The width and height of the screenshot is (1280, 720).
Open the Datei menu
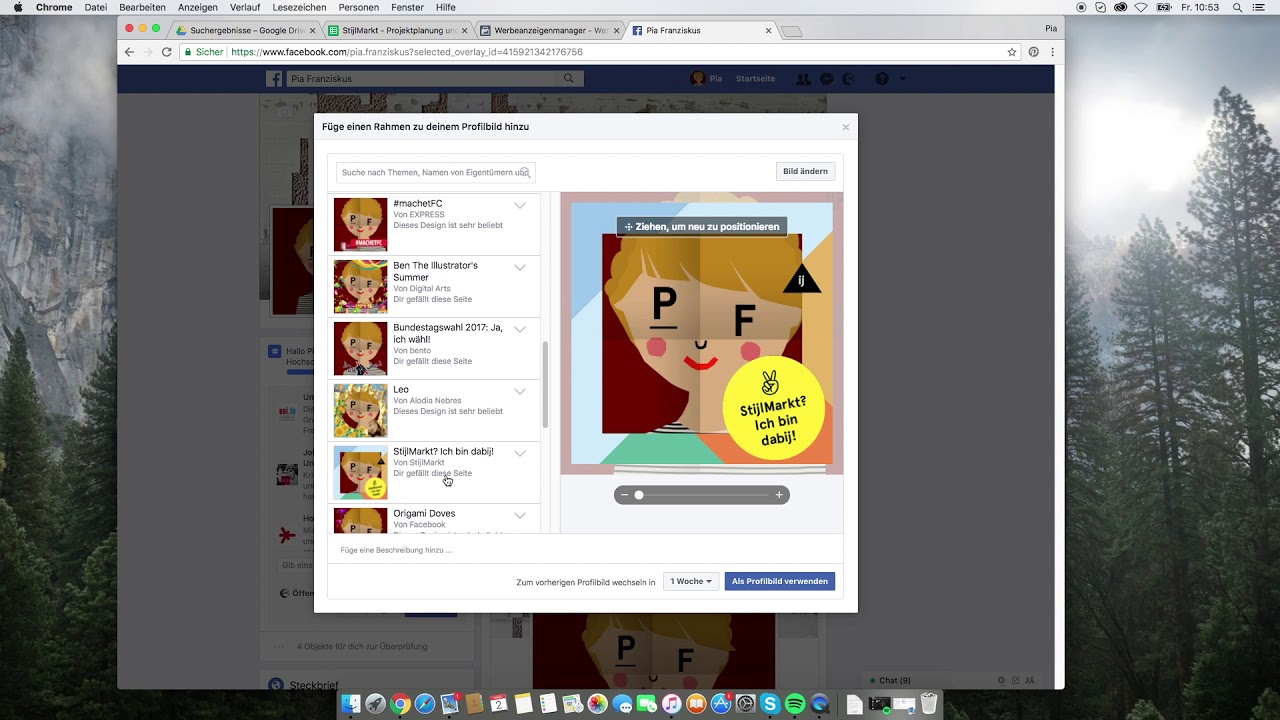96,7
